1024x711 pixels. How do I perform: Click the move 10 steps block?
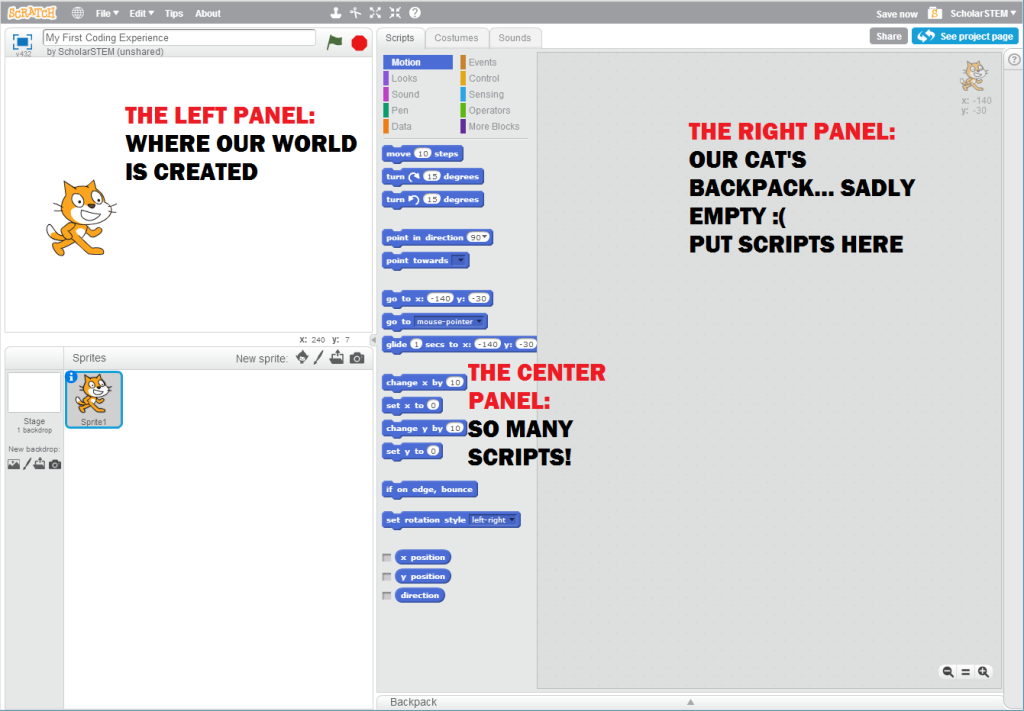[423, 154]
